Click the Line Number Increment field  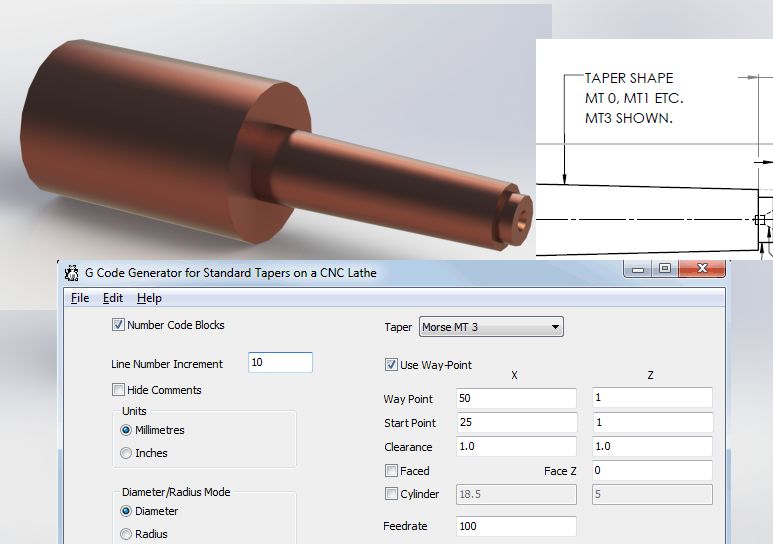(280, 363)
